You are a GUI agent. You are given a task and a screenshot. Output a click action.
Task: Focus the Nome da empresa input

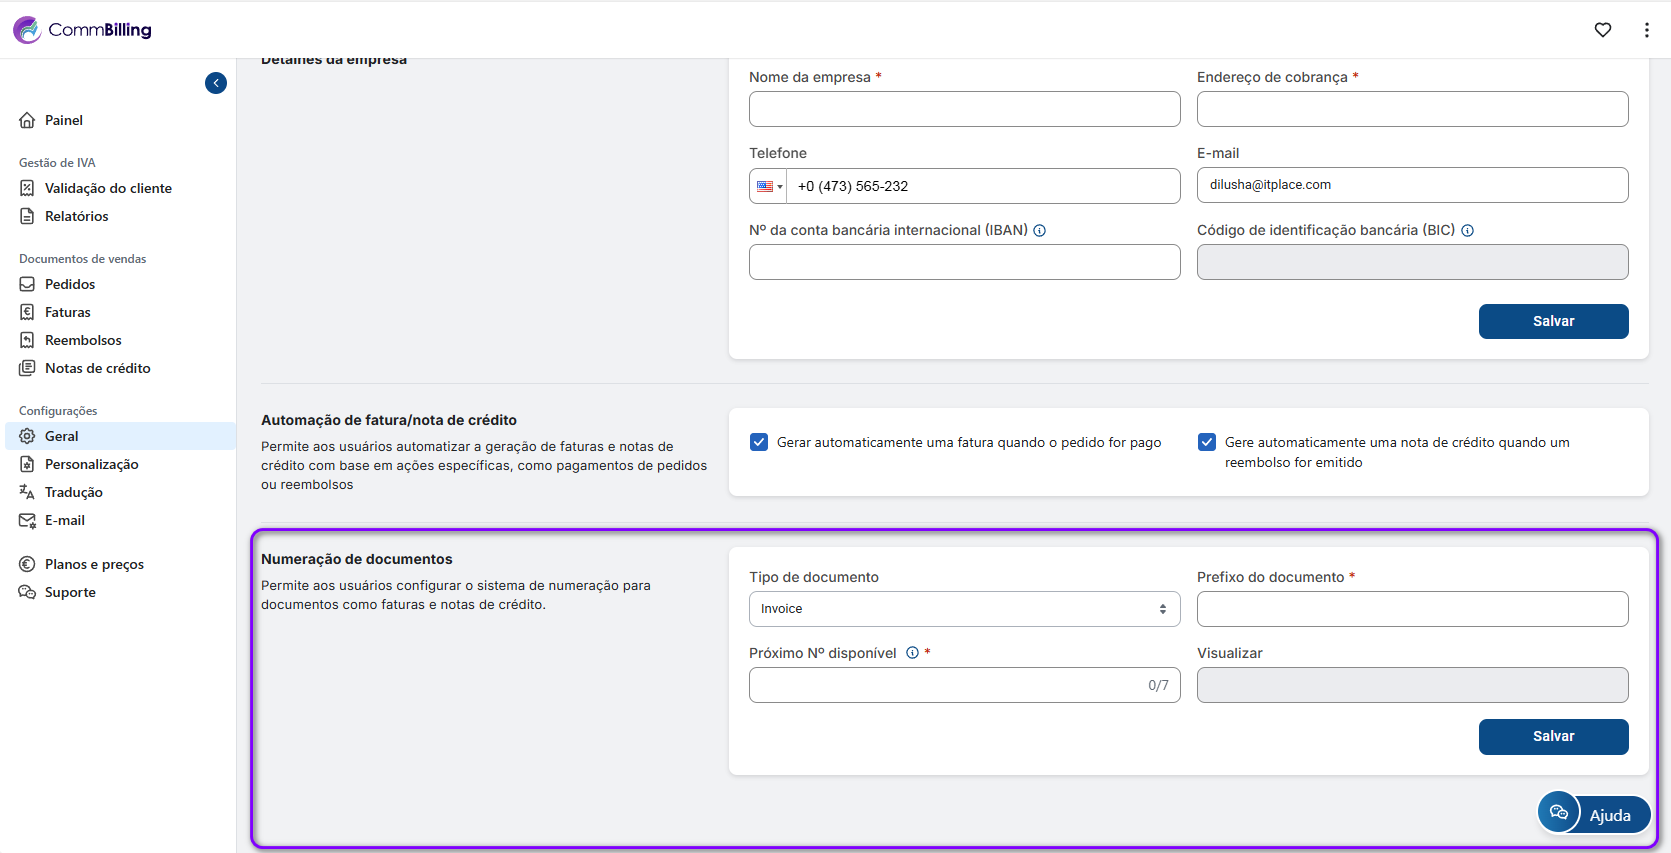964,109
